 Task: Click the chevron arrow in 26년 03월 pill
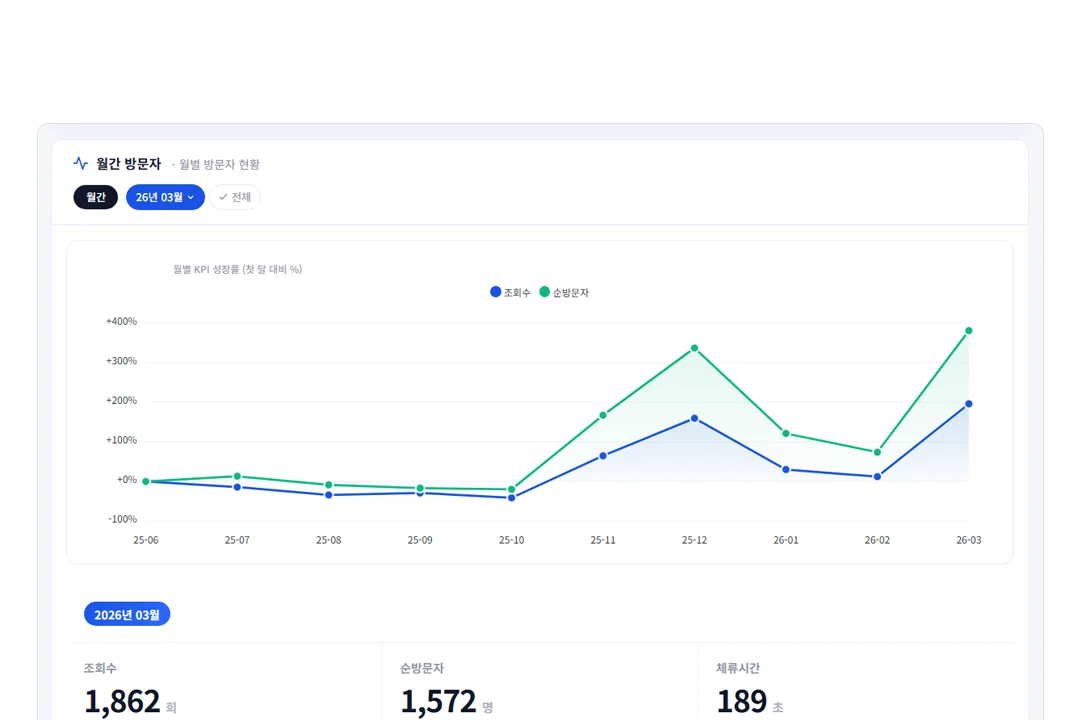[191, 198]
